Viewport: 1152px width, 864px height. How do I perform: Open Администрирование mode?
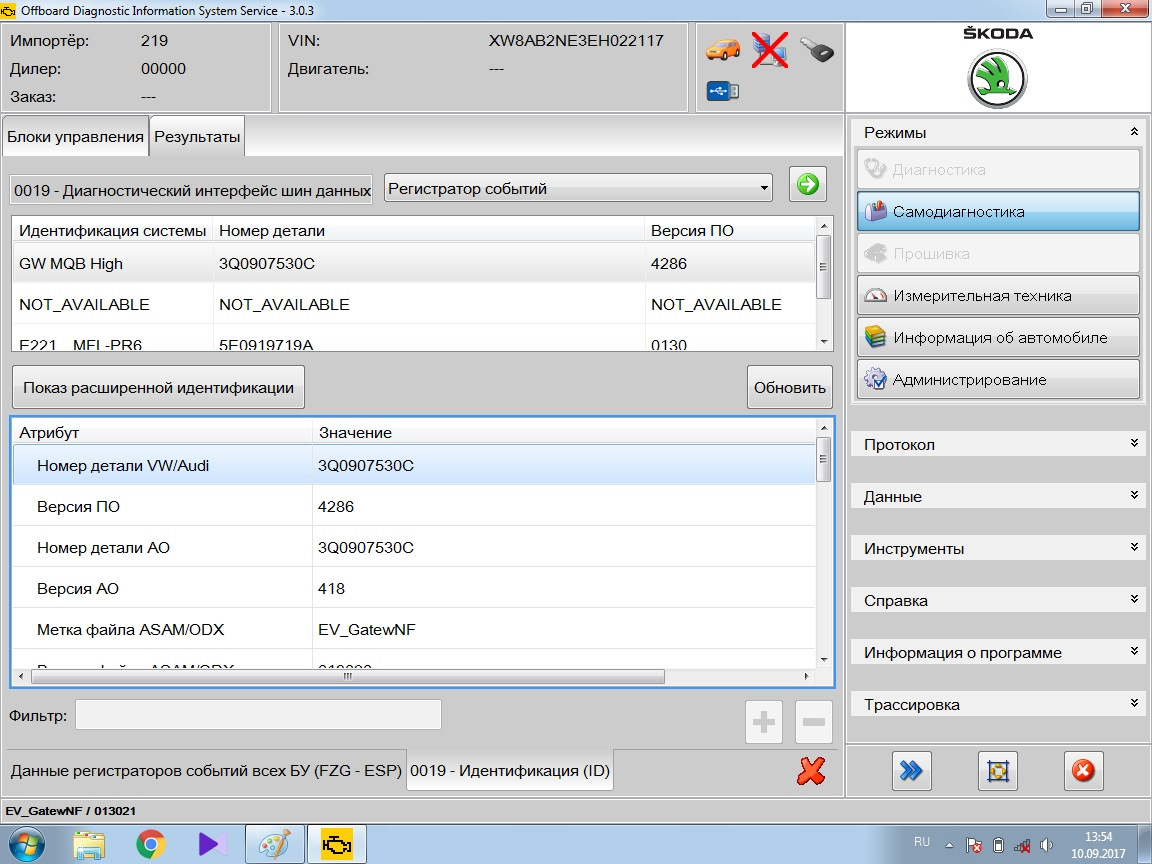pyautogui.click(x=998, y=379)
